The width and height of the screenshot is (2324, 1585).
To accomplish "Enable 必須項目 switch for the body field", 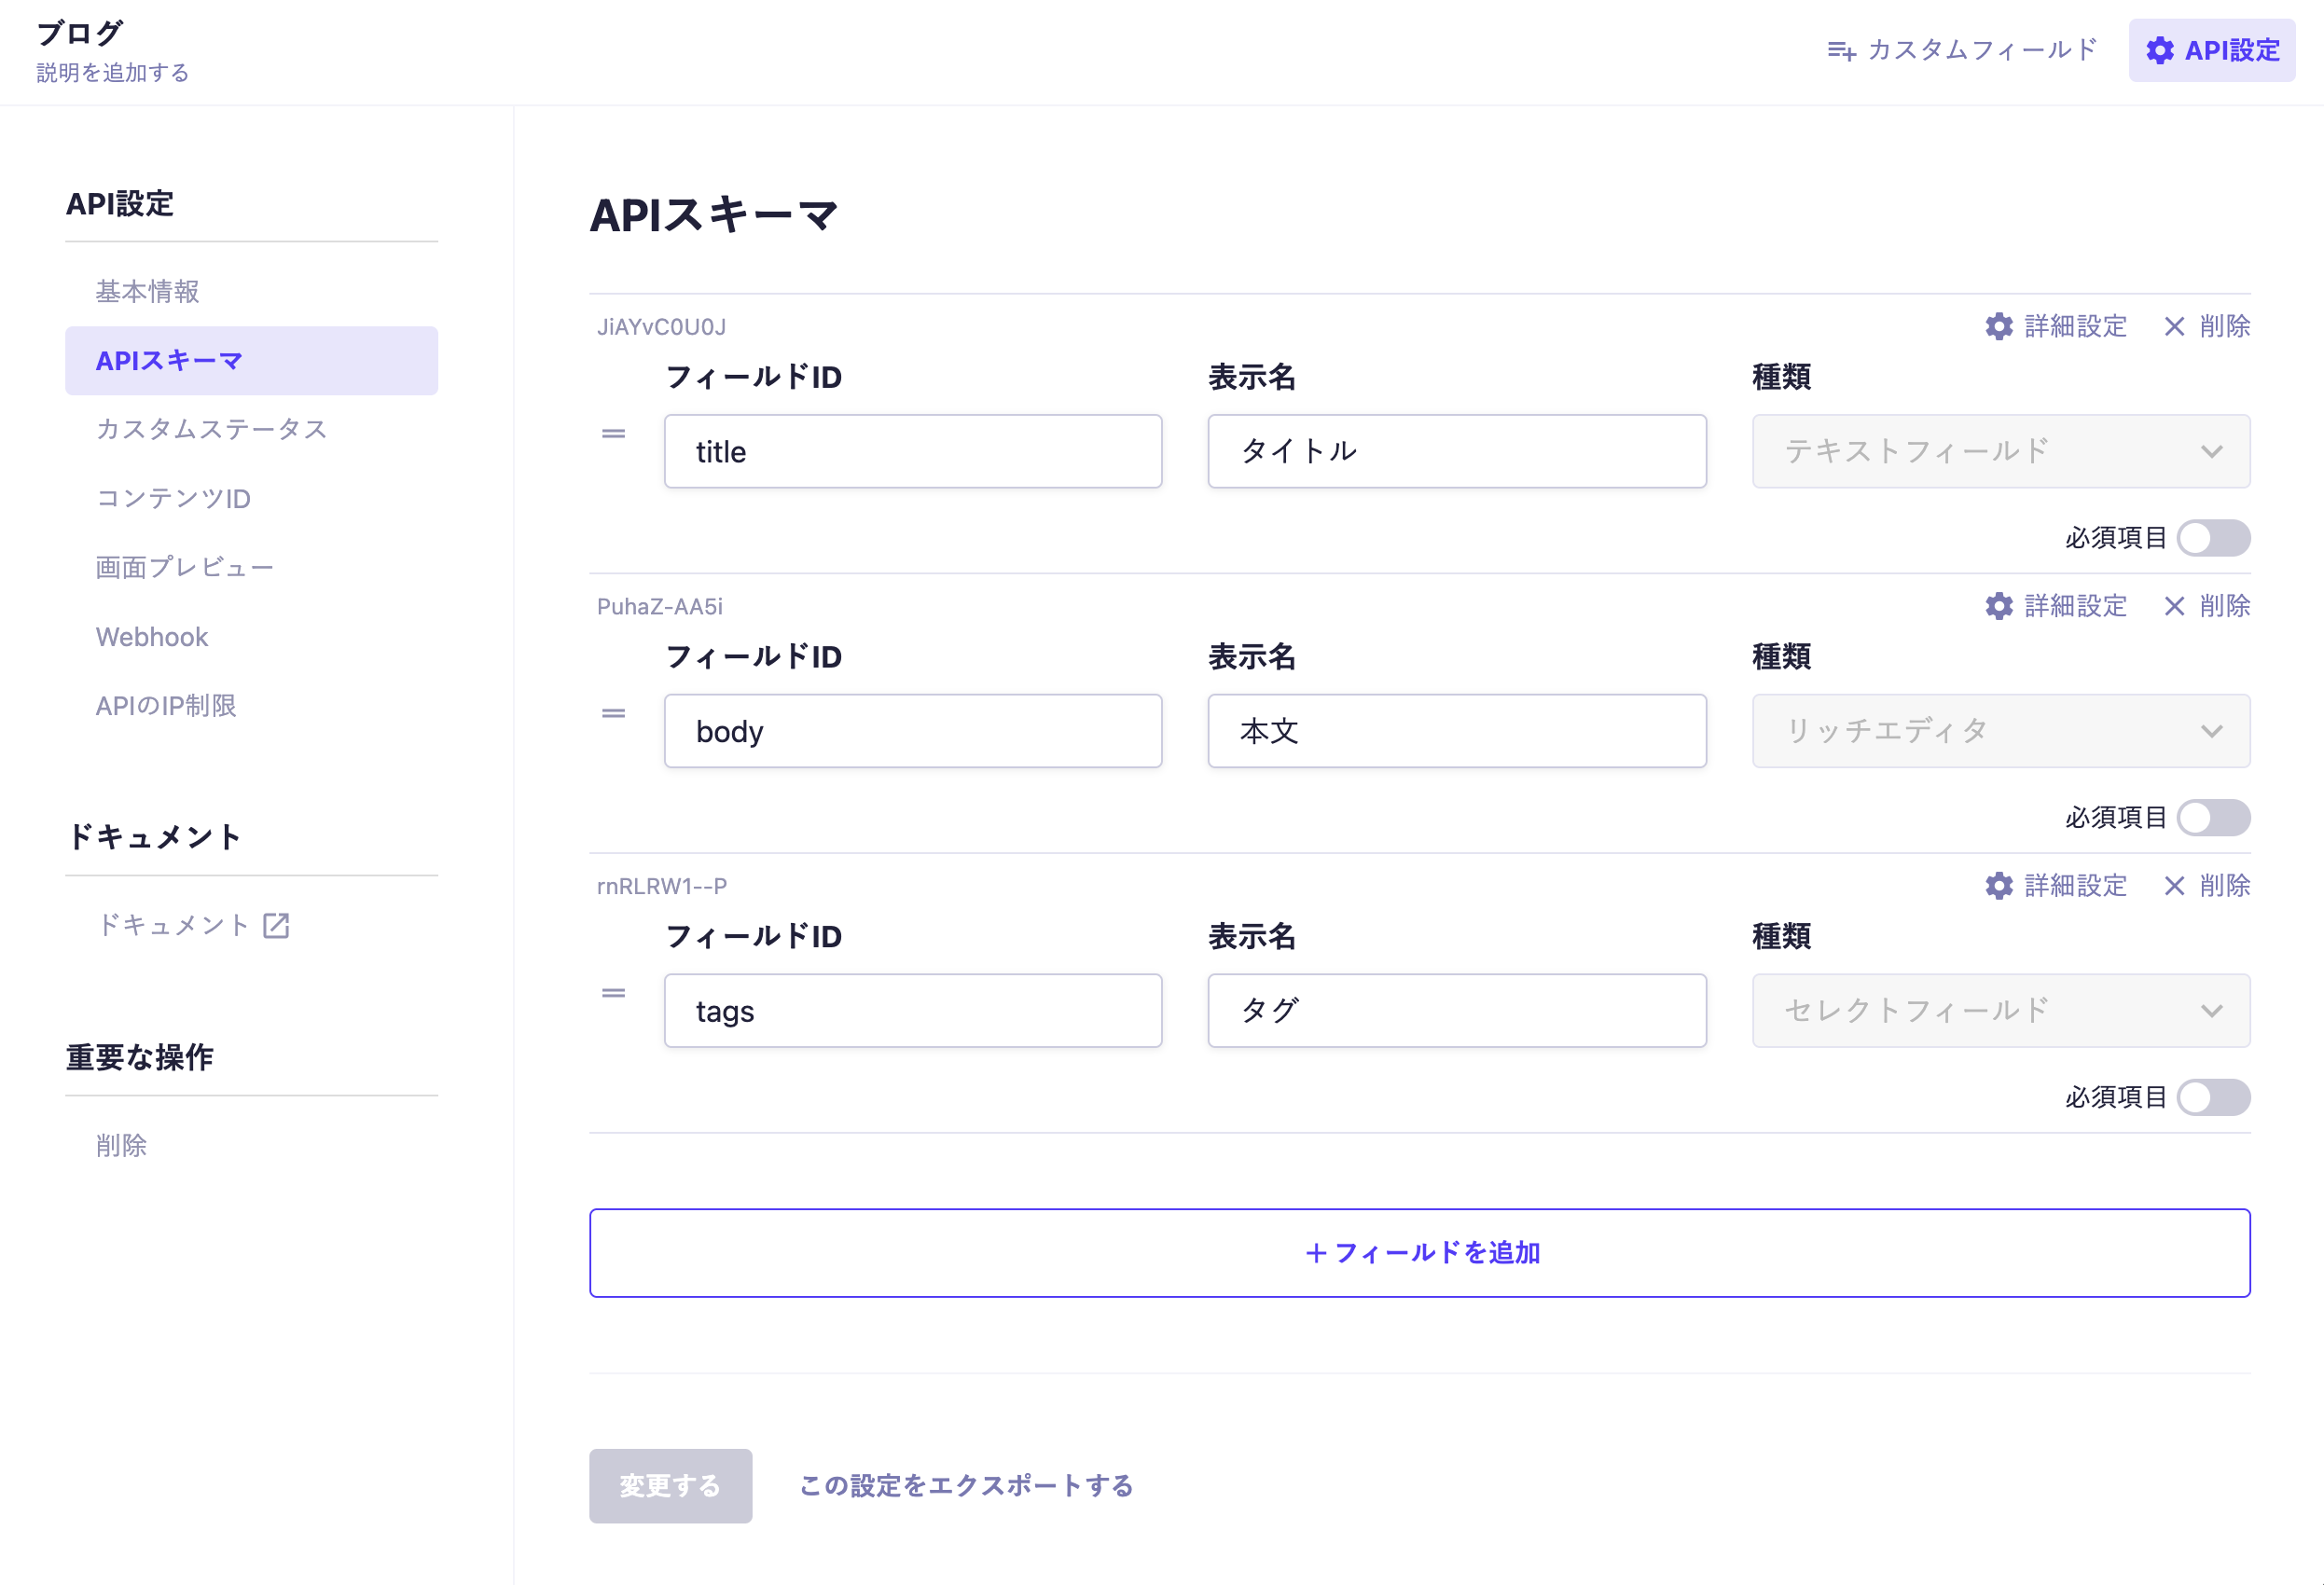I will 2213,818.
